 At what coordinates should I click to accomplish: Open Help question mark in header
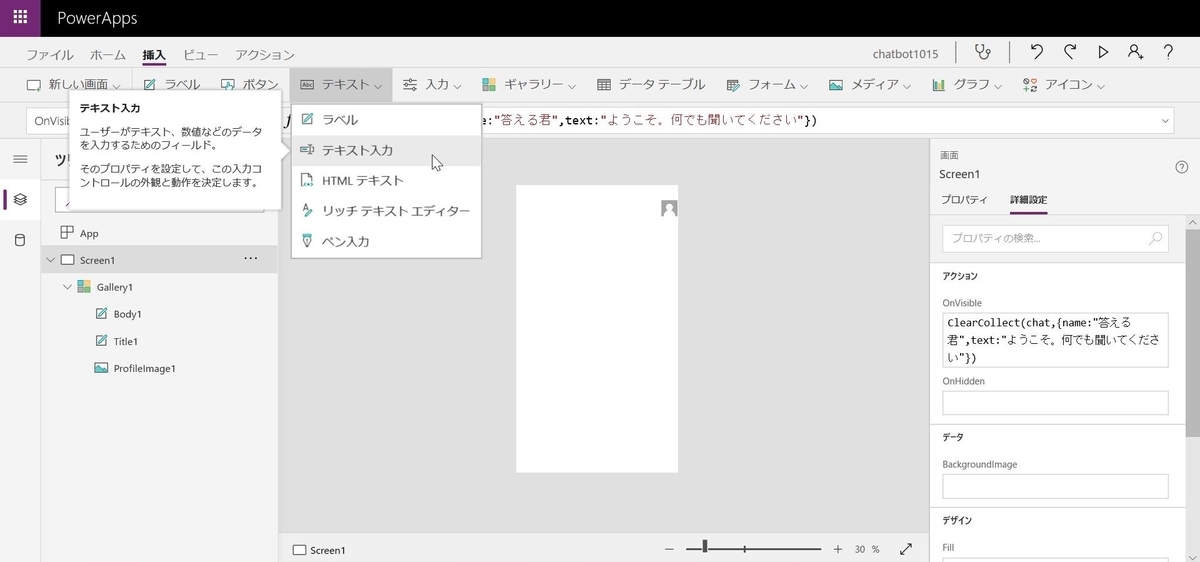(1168, 53)
